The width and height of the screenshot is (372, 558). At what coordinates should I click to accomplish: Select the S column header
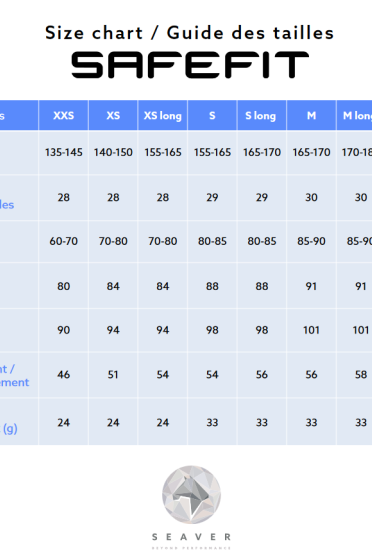tap(212, 115)
